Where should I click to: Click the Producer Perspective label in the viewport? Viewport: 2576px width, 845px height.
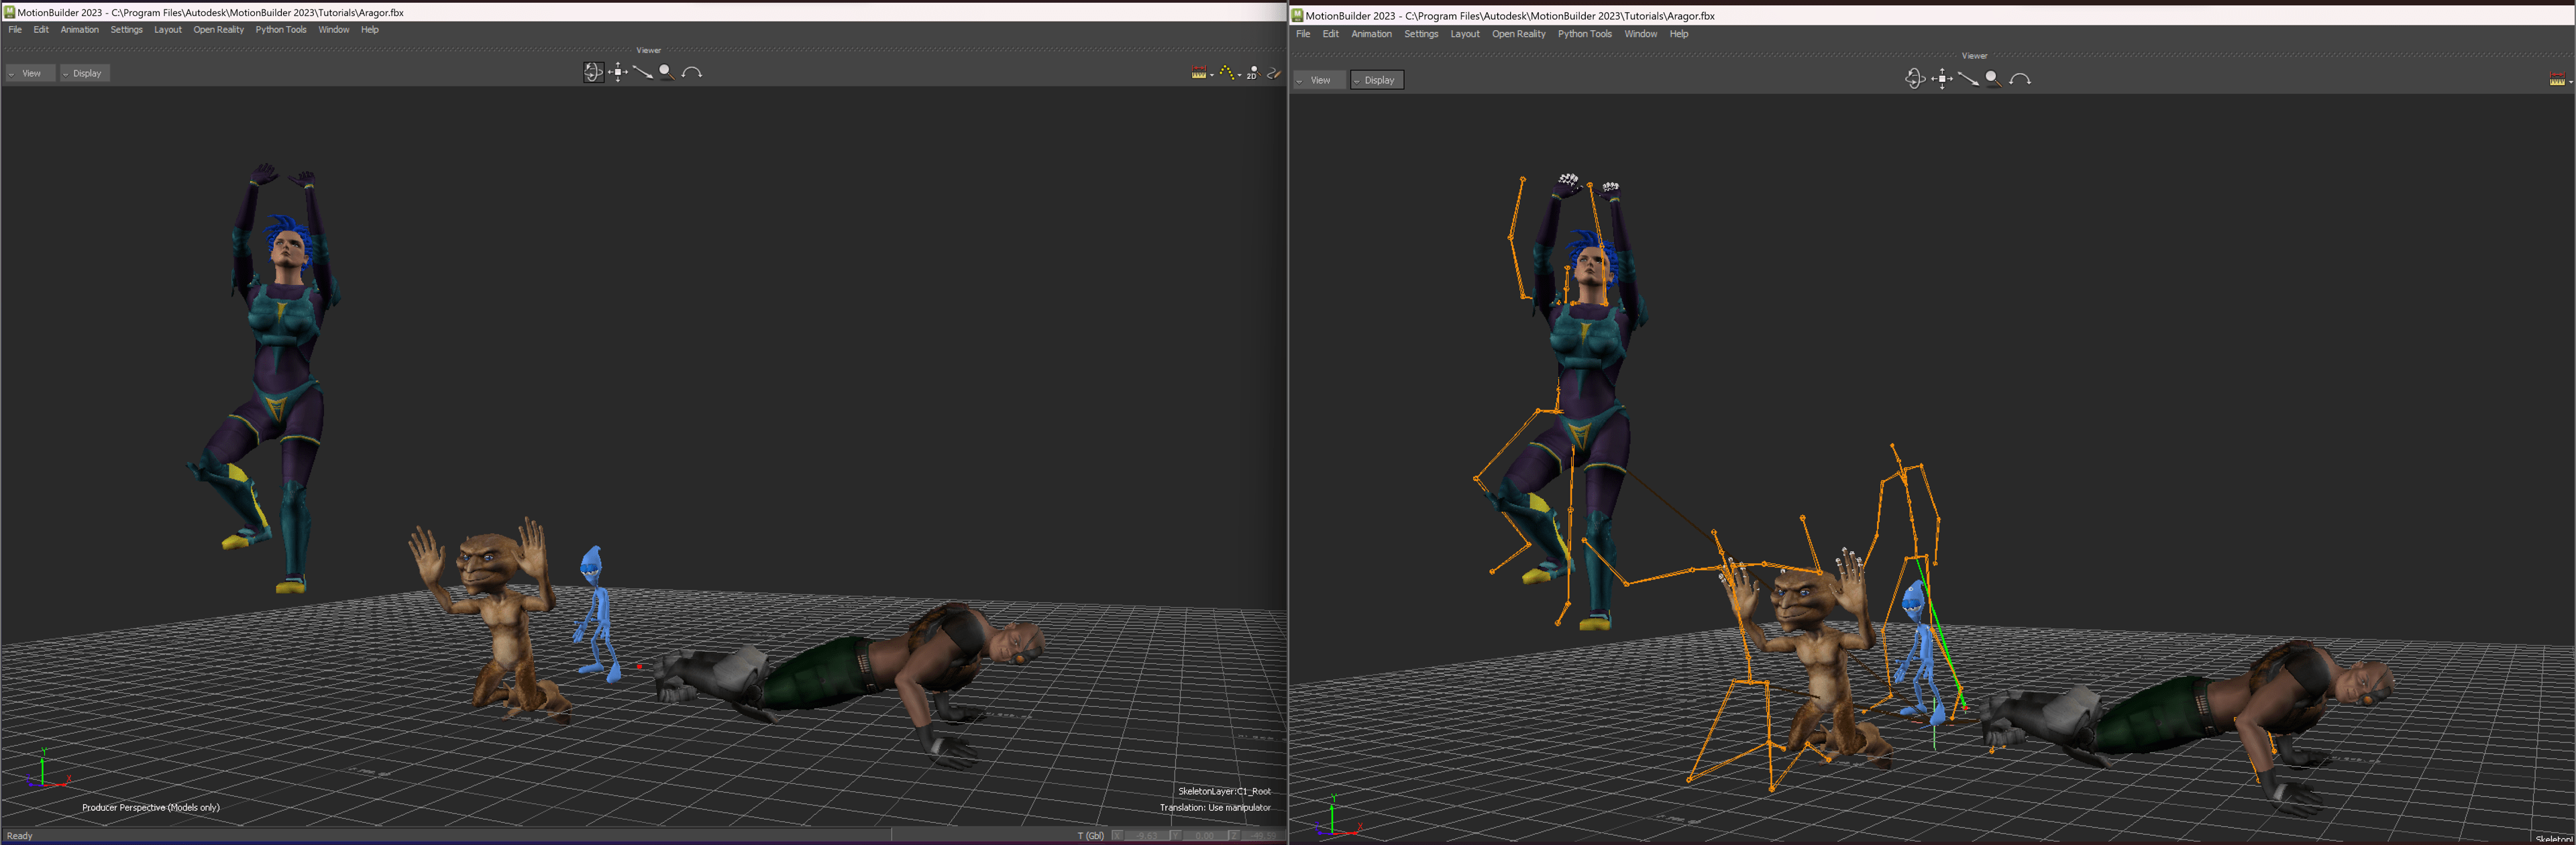[150, 807]
